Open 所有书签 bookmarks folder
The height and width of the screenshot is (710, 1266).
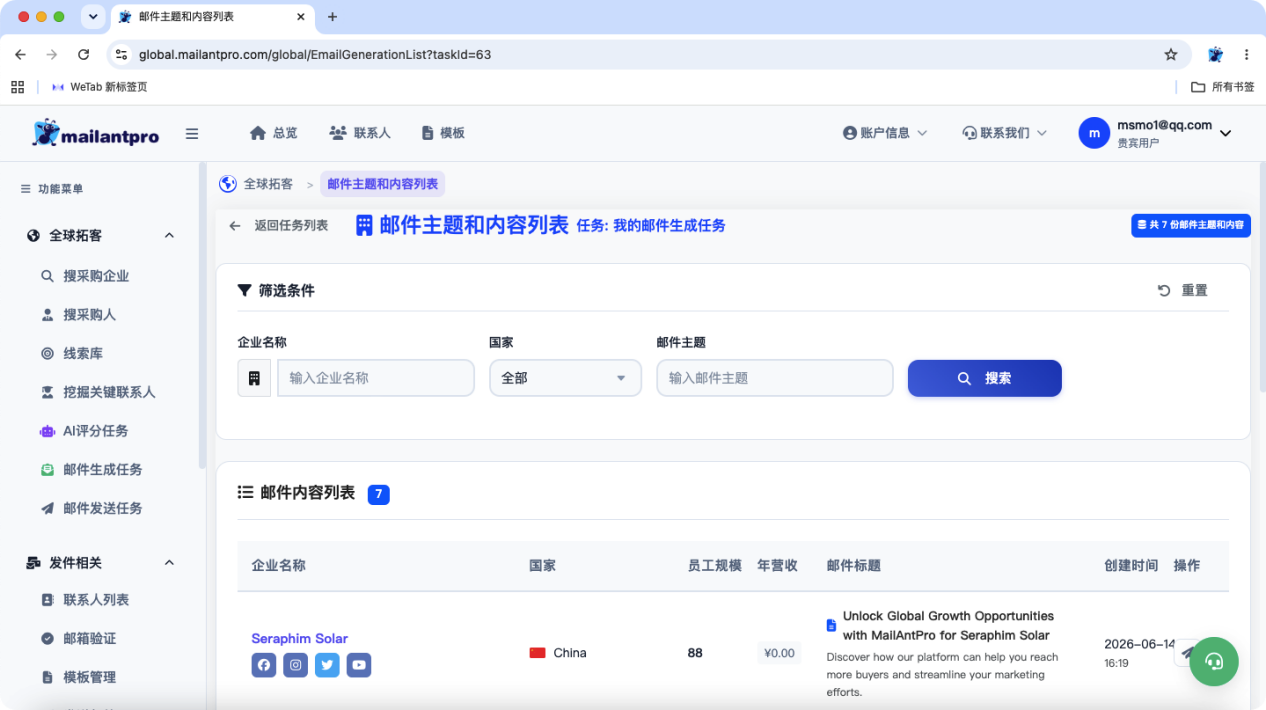click(x=1223, y=87)
